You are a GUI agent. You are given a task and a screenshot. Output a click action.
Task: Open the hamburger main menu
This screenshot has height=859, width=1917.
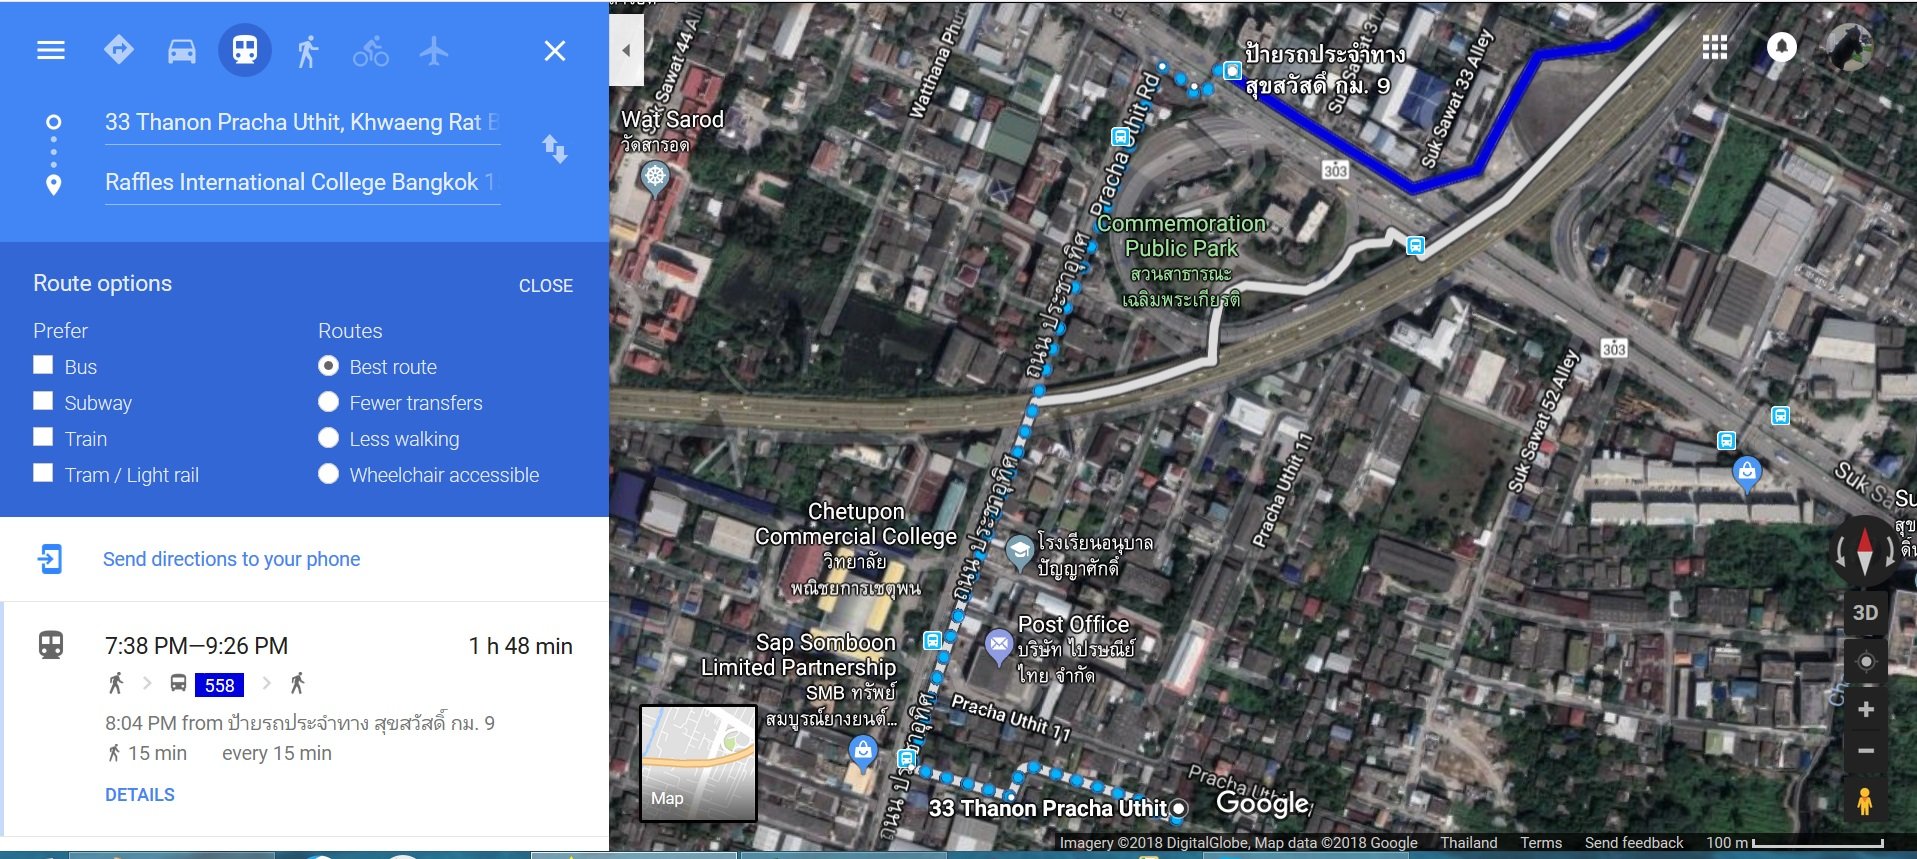click(x=51, y=50)
